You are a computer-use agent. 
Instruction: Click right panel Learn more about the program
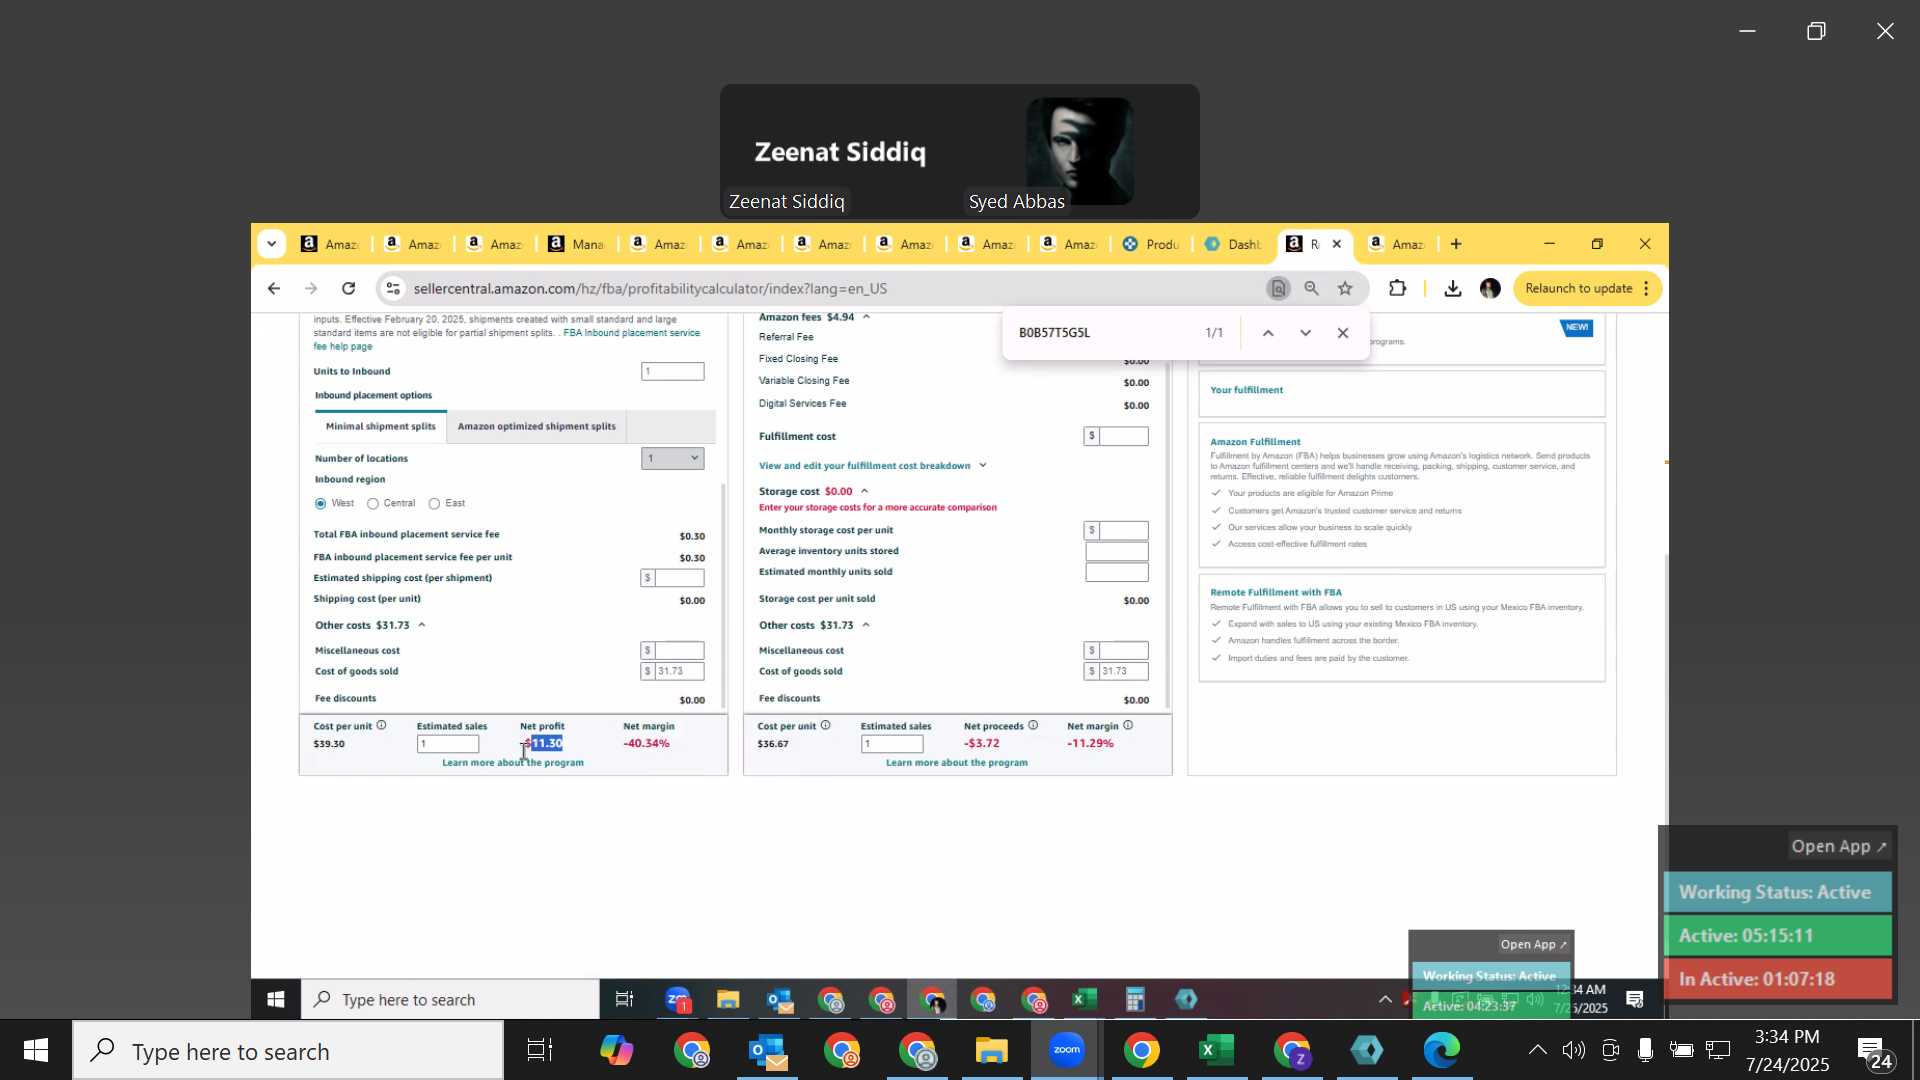[x=957, y=763]
